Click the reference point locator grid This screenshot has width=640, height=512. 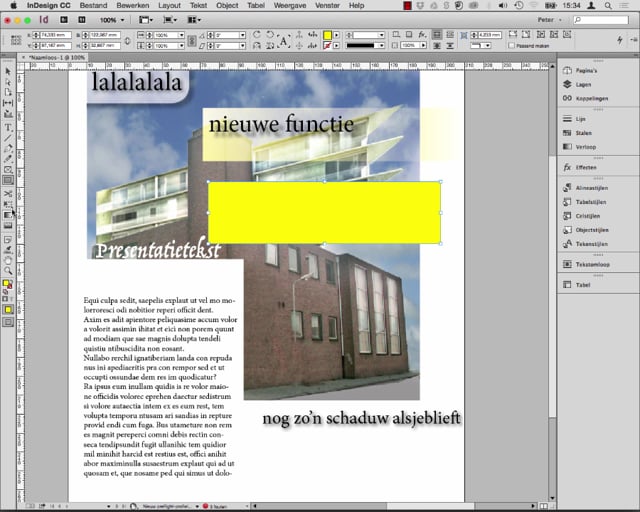tap(16, 40)
